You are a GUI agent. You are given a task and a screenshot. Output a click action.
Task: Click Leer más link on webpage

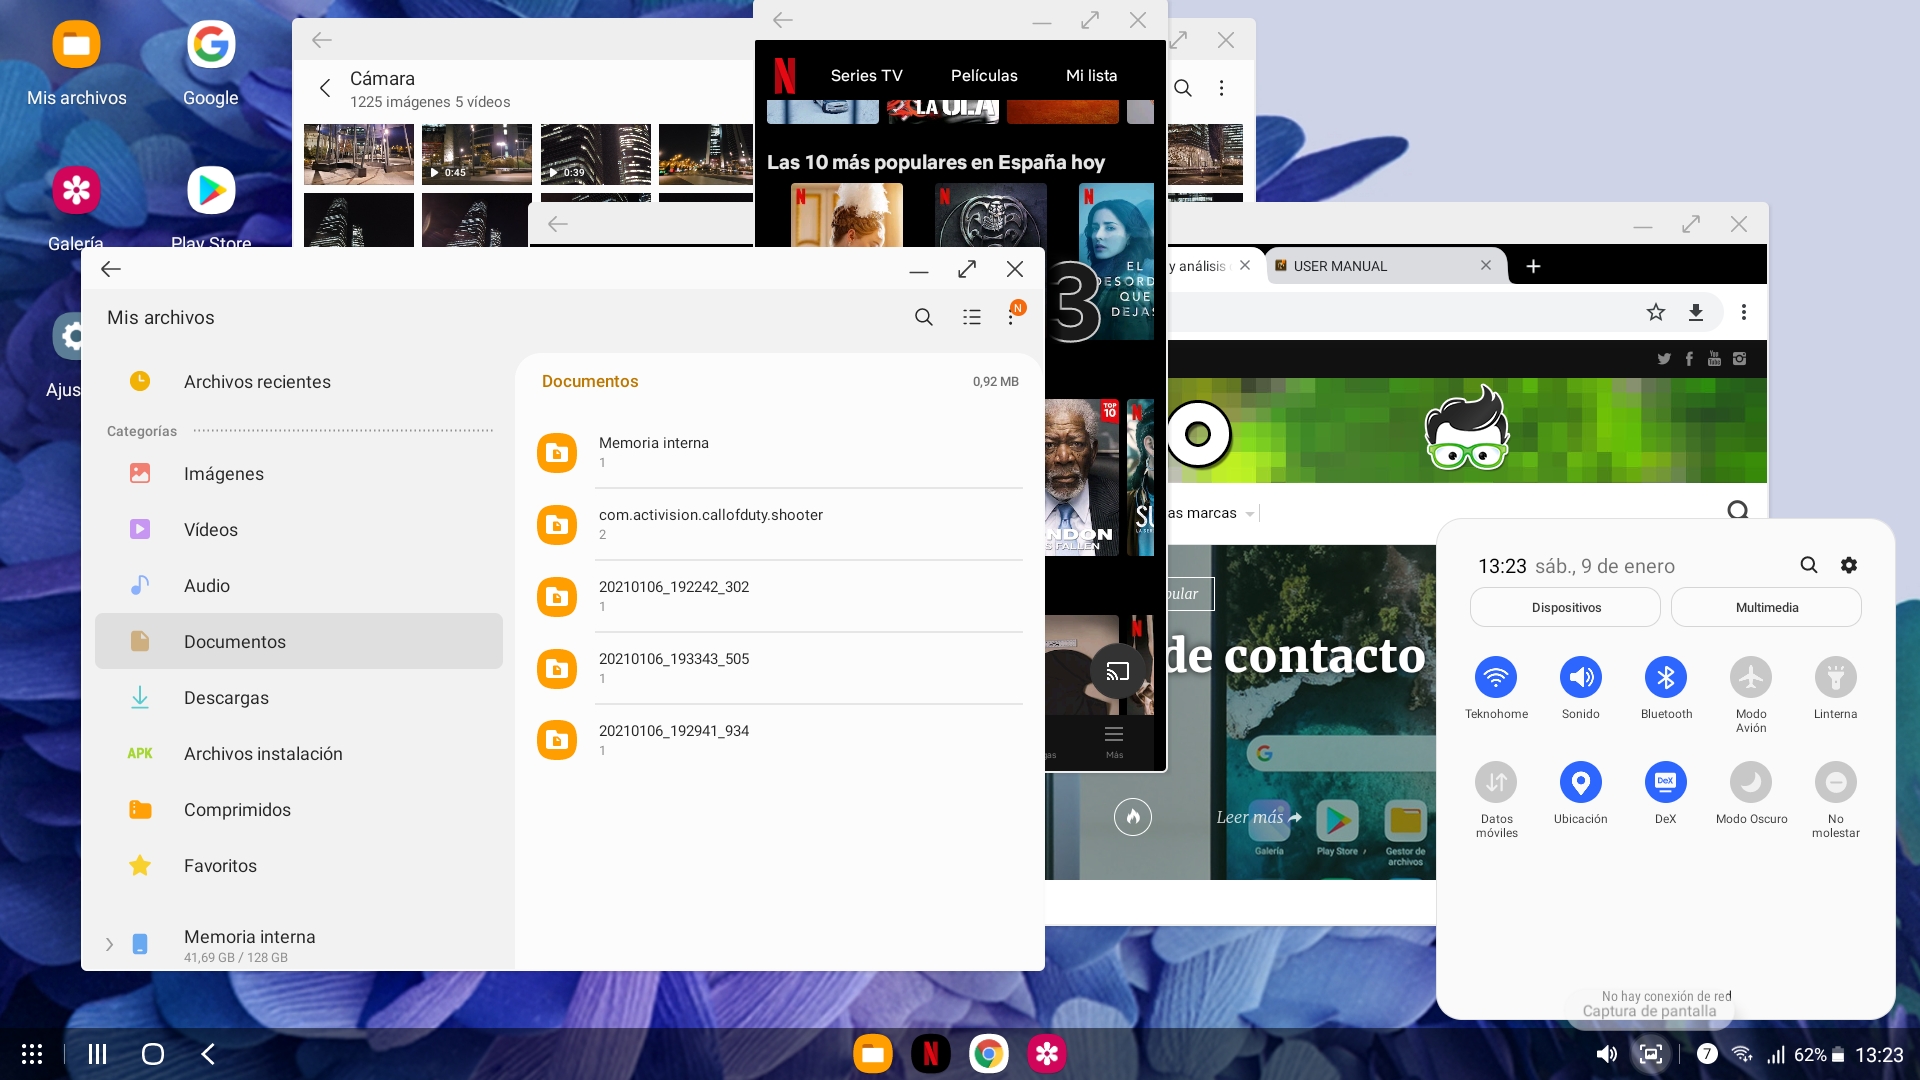point(1259,817)
